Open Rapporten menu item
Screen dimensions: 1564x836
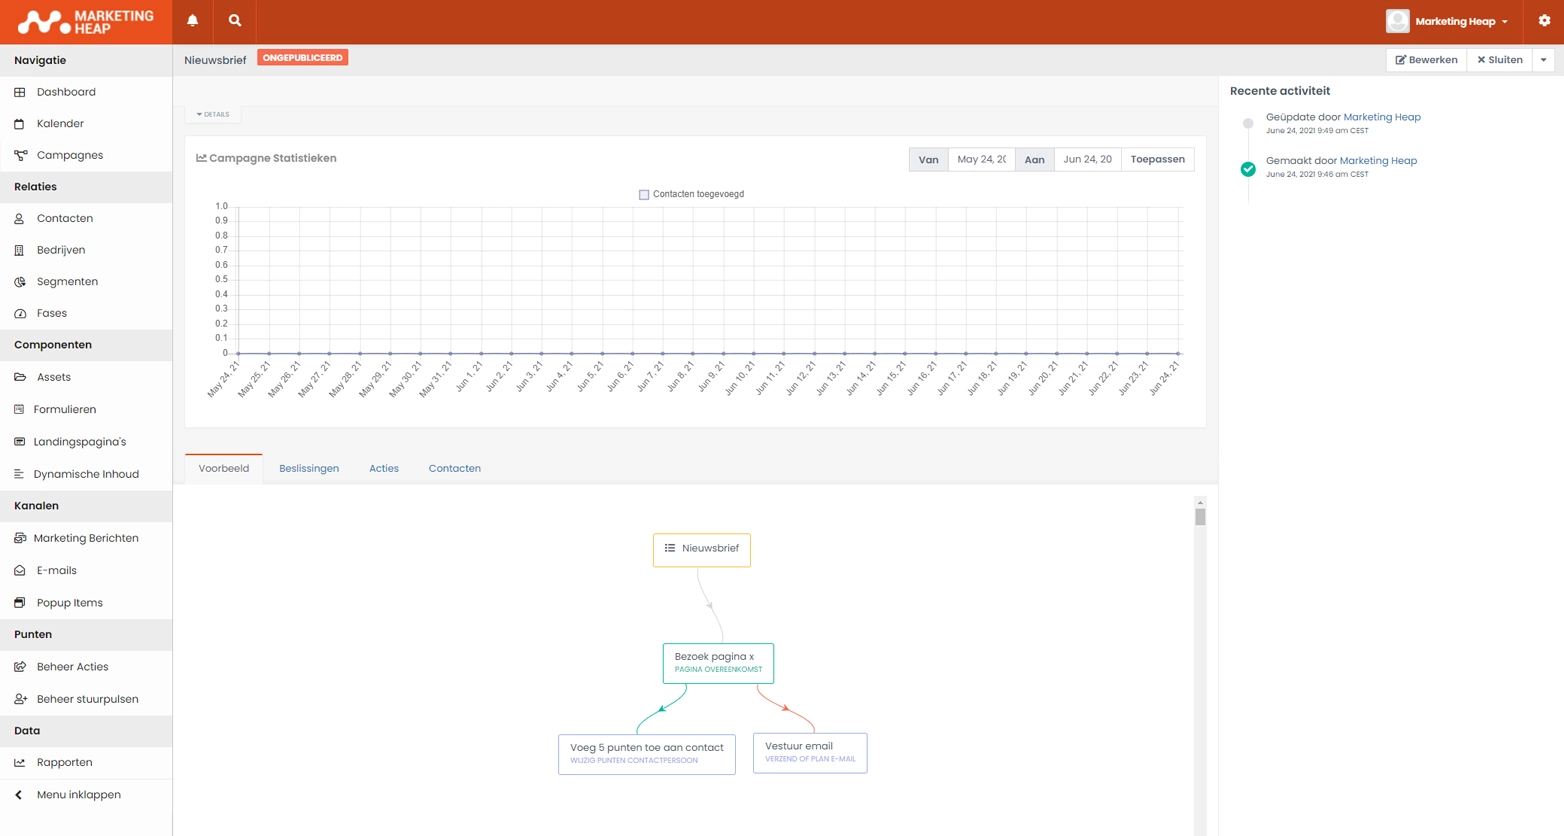64,762
